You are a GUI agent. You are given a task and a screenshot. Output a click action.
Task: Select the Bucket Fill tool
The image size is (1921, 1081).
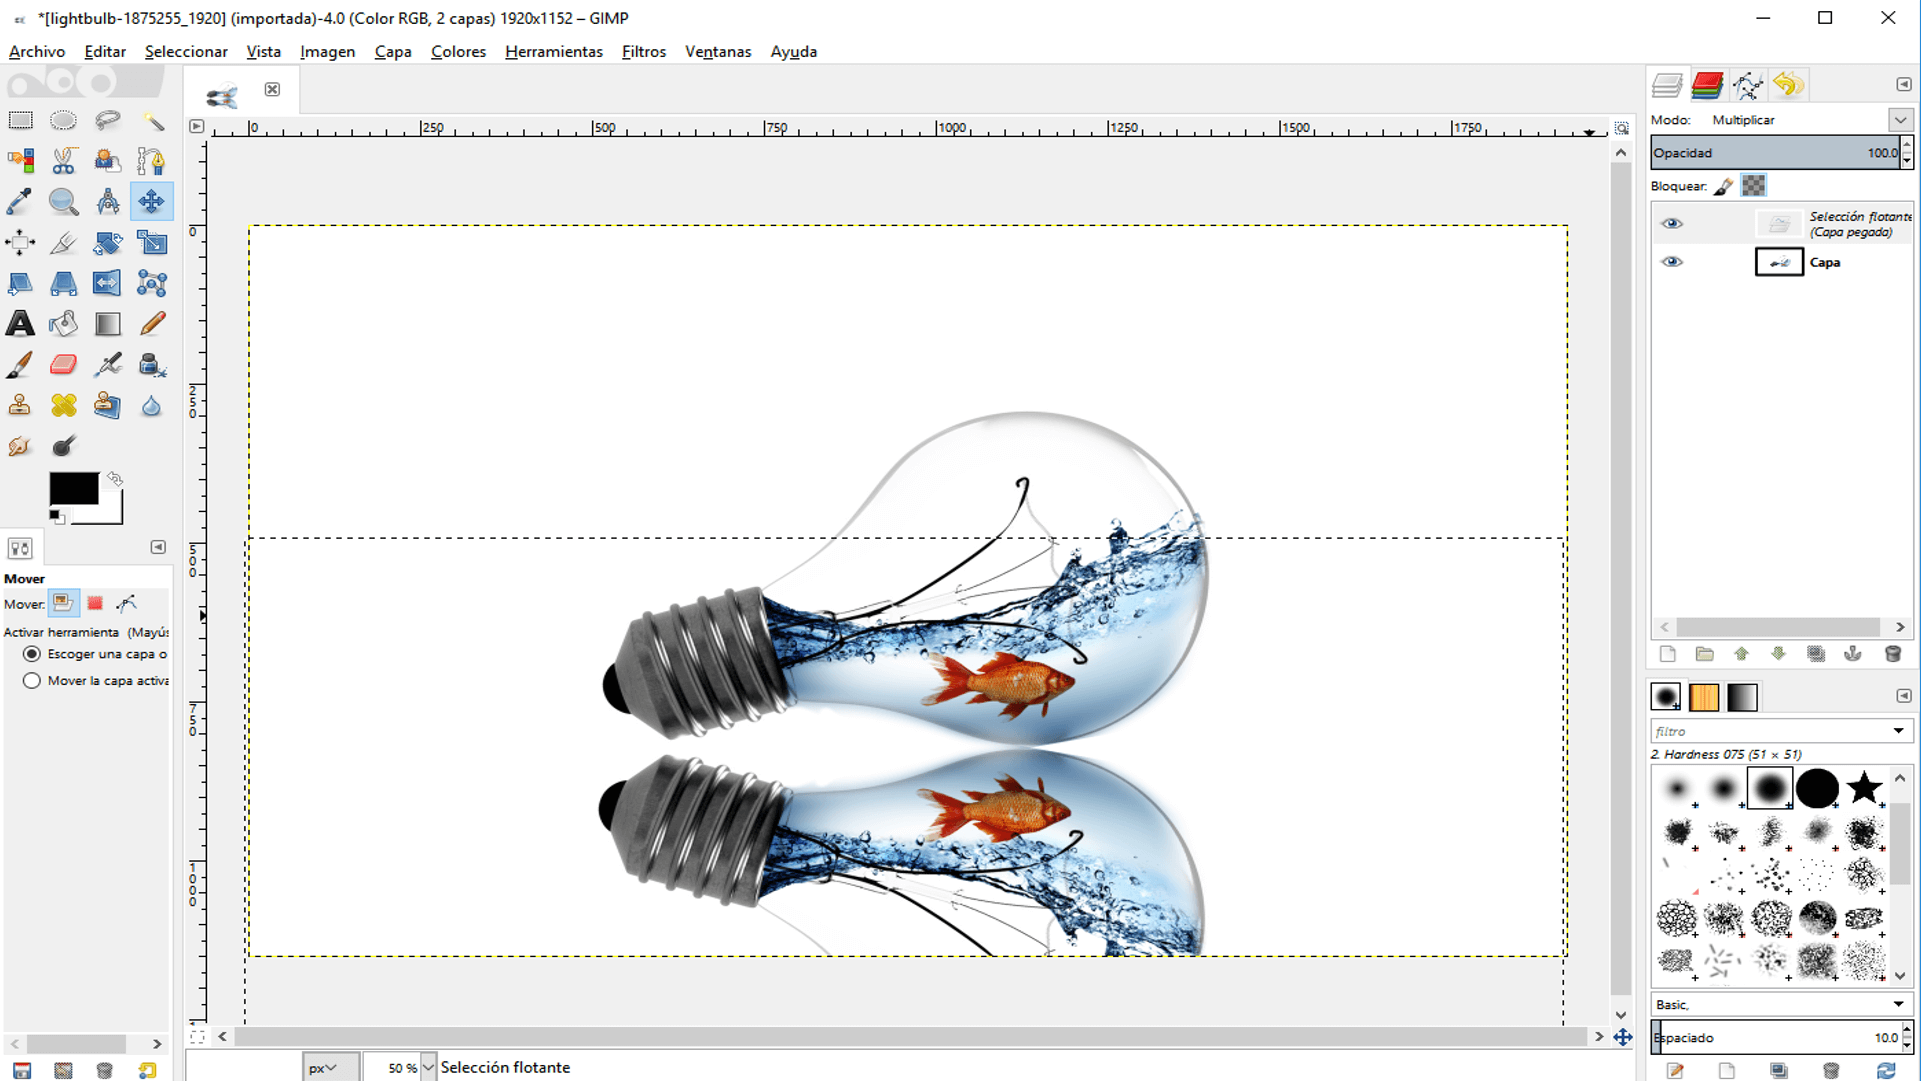(64, 324)
